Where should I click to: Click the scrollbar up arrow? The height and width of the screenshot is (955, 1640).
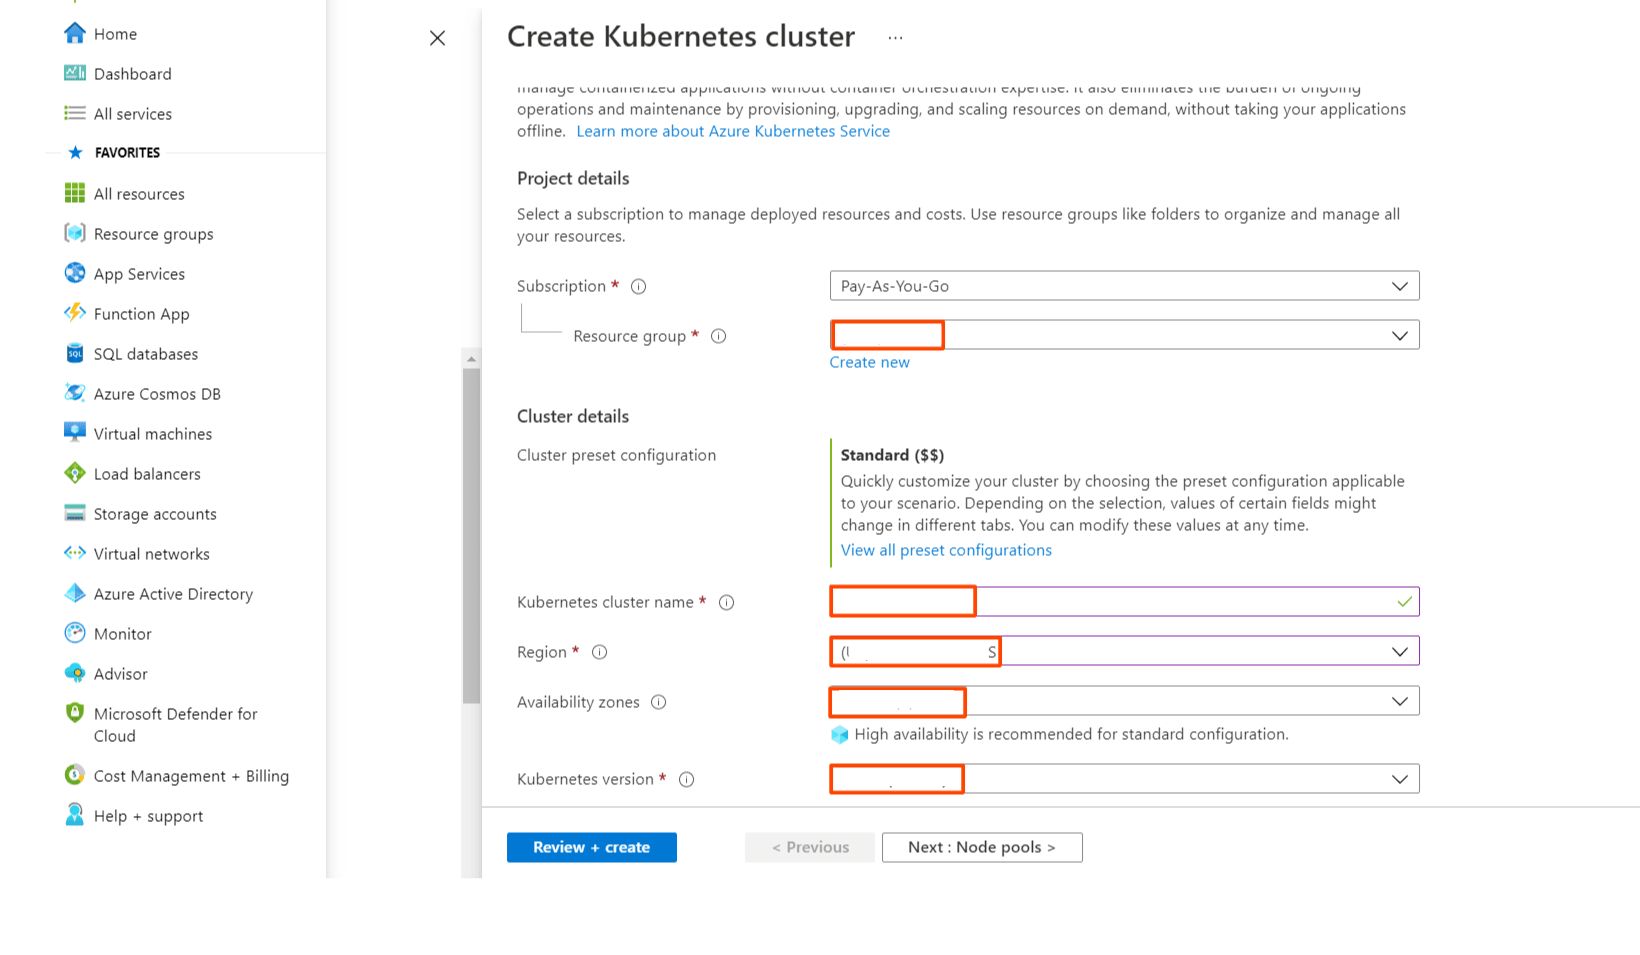471,358
